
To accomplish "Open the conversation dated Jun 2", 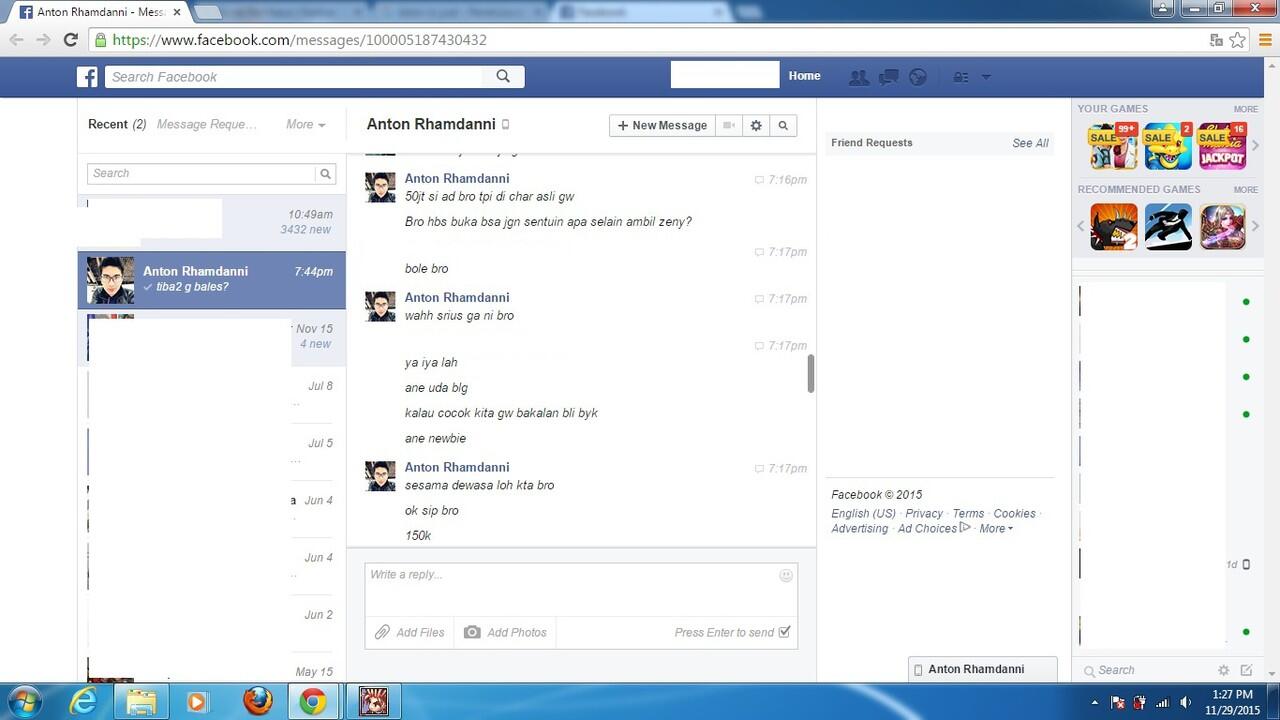I will coord(212,623).
